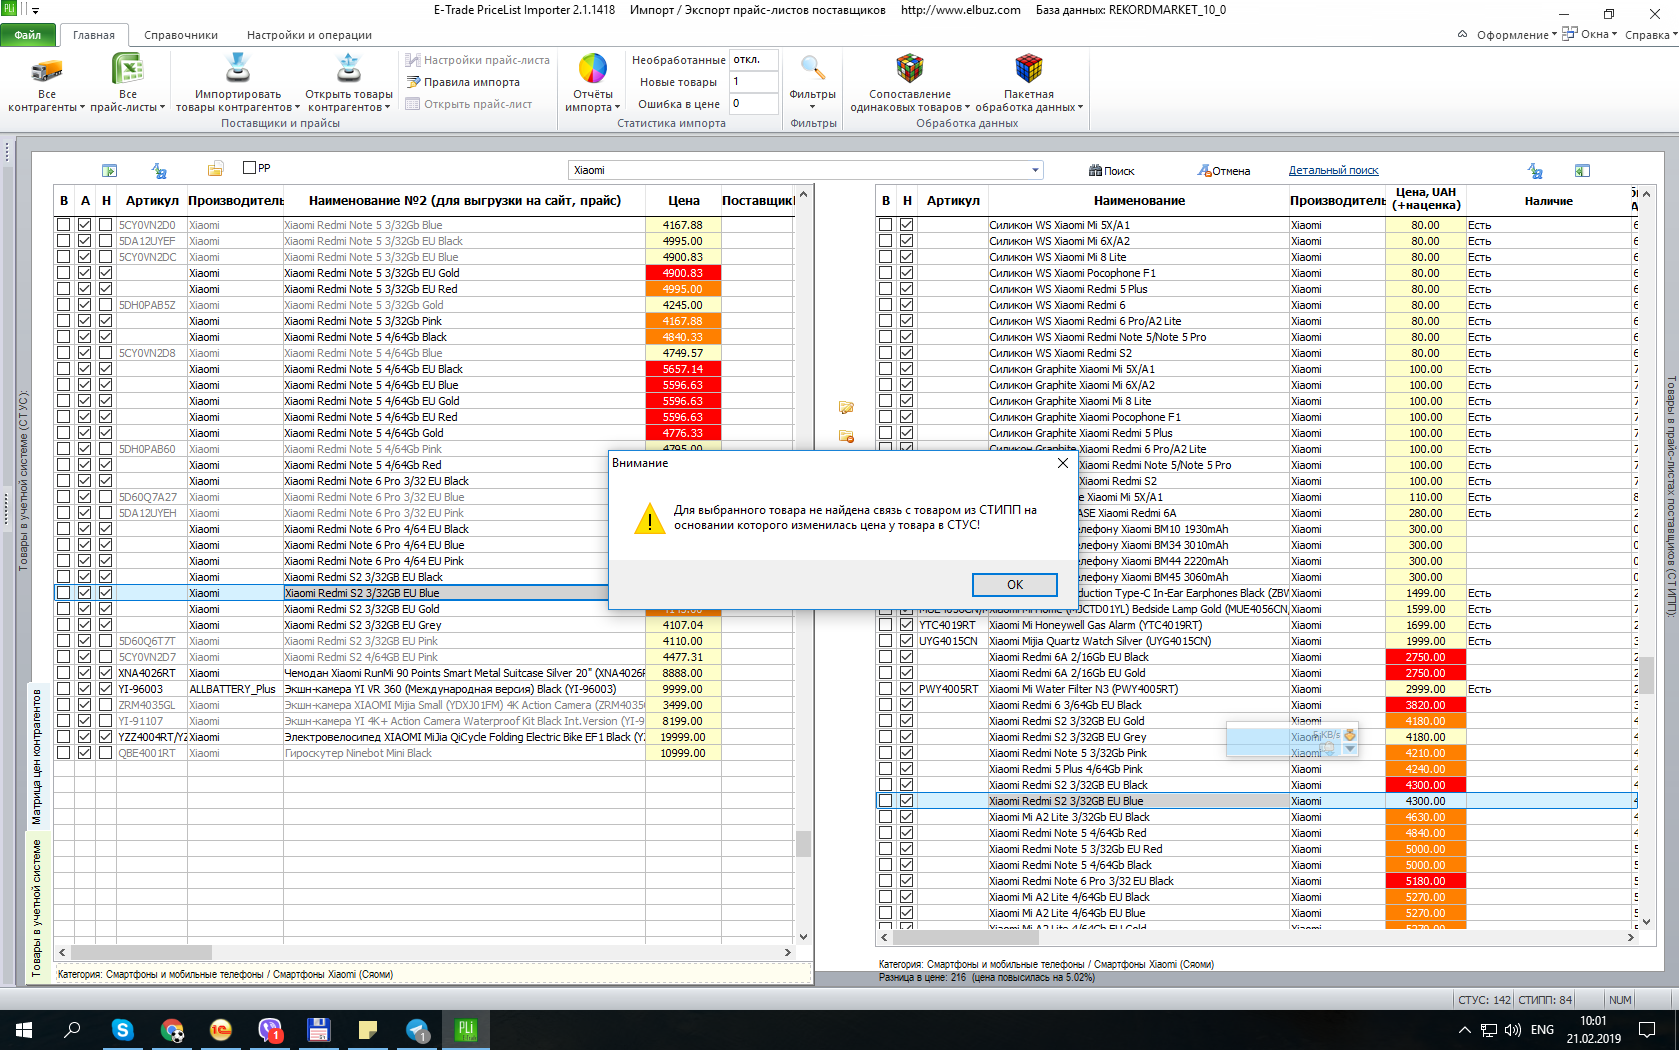Open the Оформление dropdown menu
The height and width of the screenshot is (1050, 1679).
point(1517,35)
